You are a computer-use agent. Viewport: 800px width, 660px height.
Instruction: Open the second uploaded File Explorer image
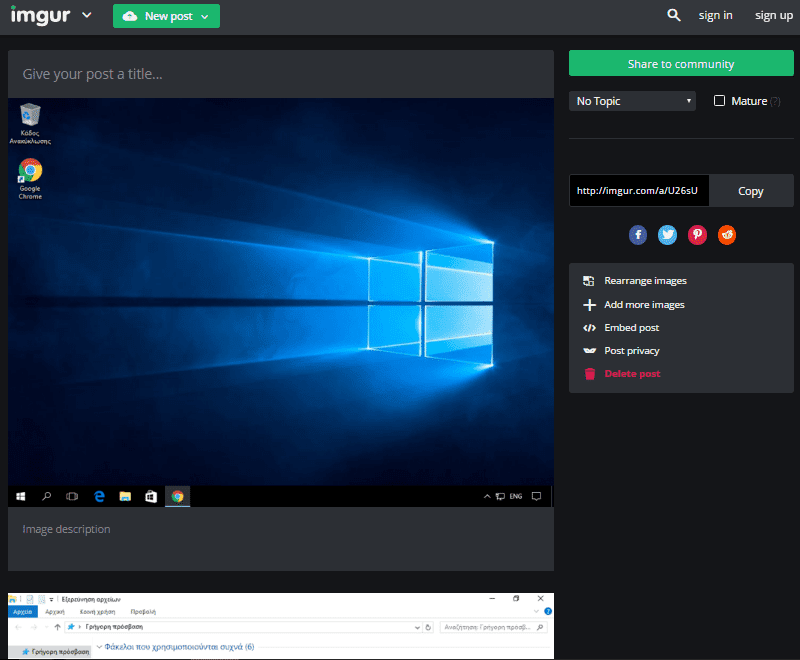click(x=281, y=626)
